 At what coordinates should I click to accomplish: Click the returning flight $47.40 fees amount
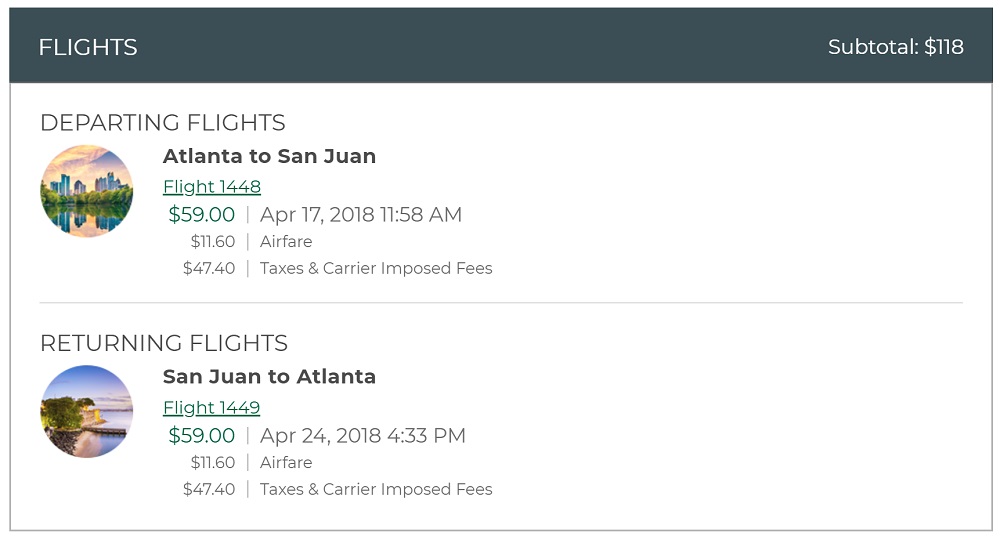pos(209,490)
